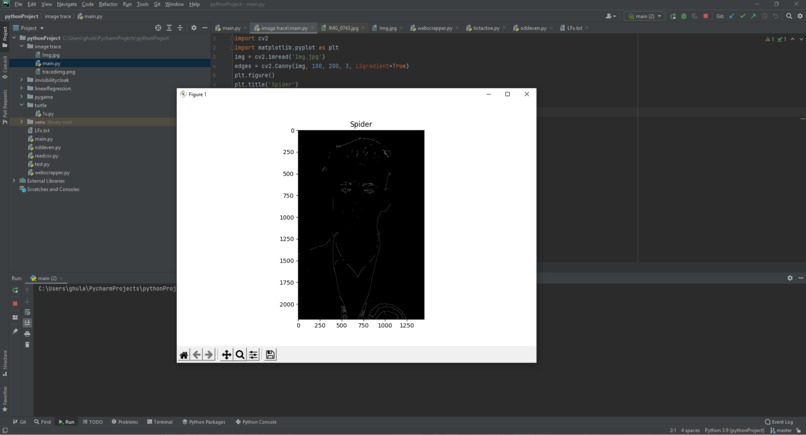Screen dimensions: 806x435
Task: Open the File menu
Action: [x=19, y=4]
